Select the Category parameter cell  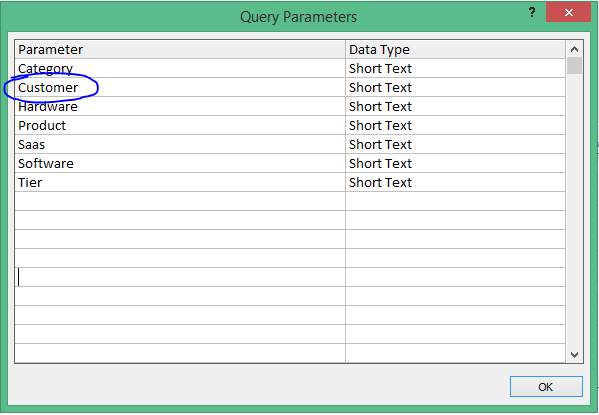tap(180, 68)
